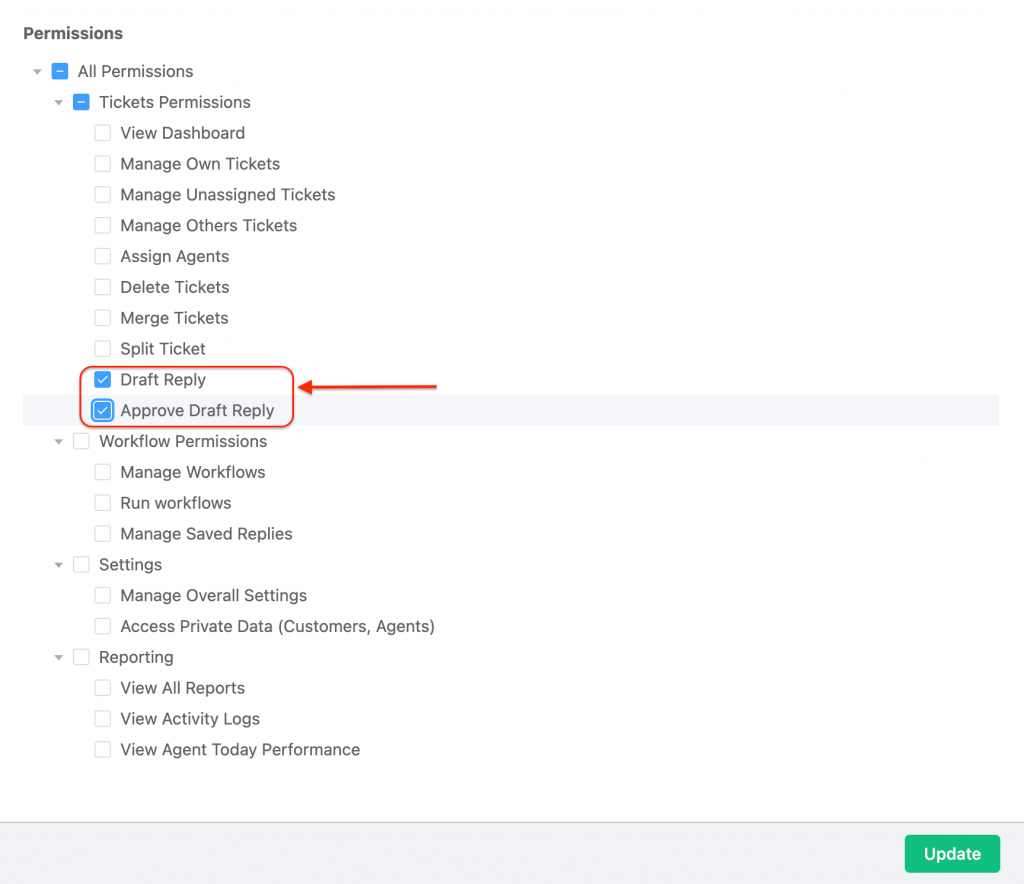Viewport: 1024px width, 884px height.
Task: Click the "View All Reports" label
Action: tap(182, 687)
